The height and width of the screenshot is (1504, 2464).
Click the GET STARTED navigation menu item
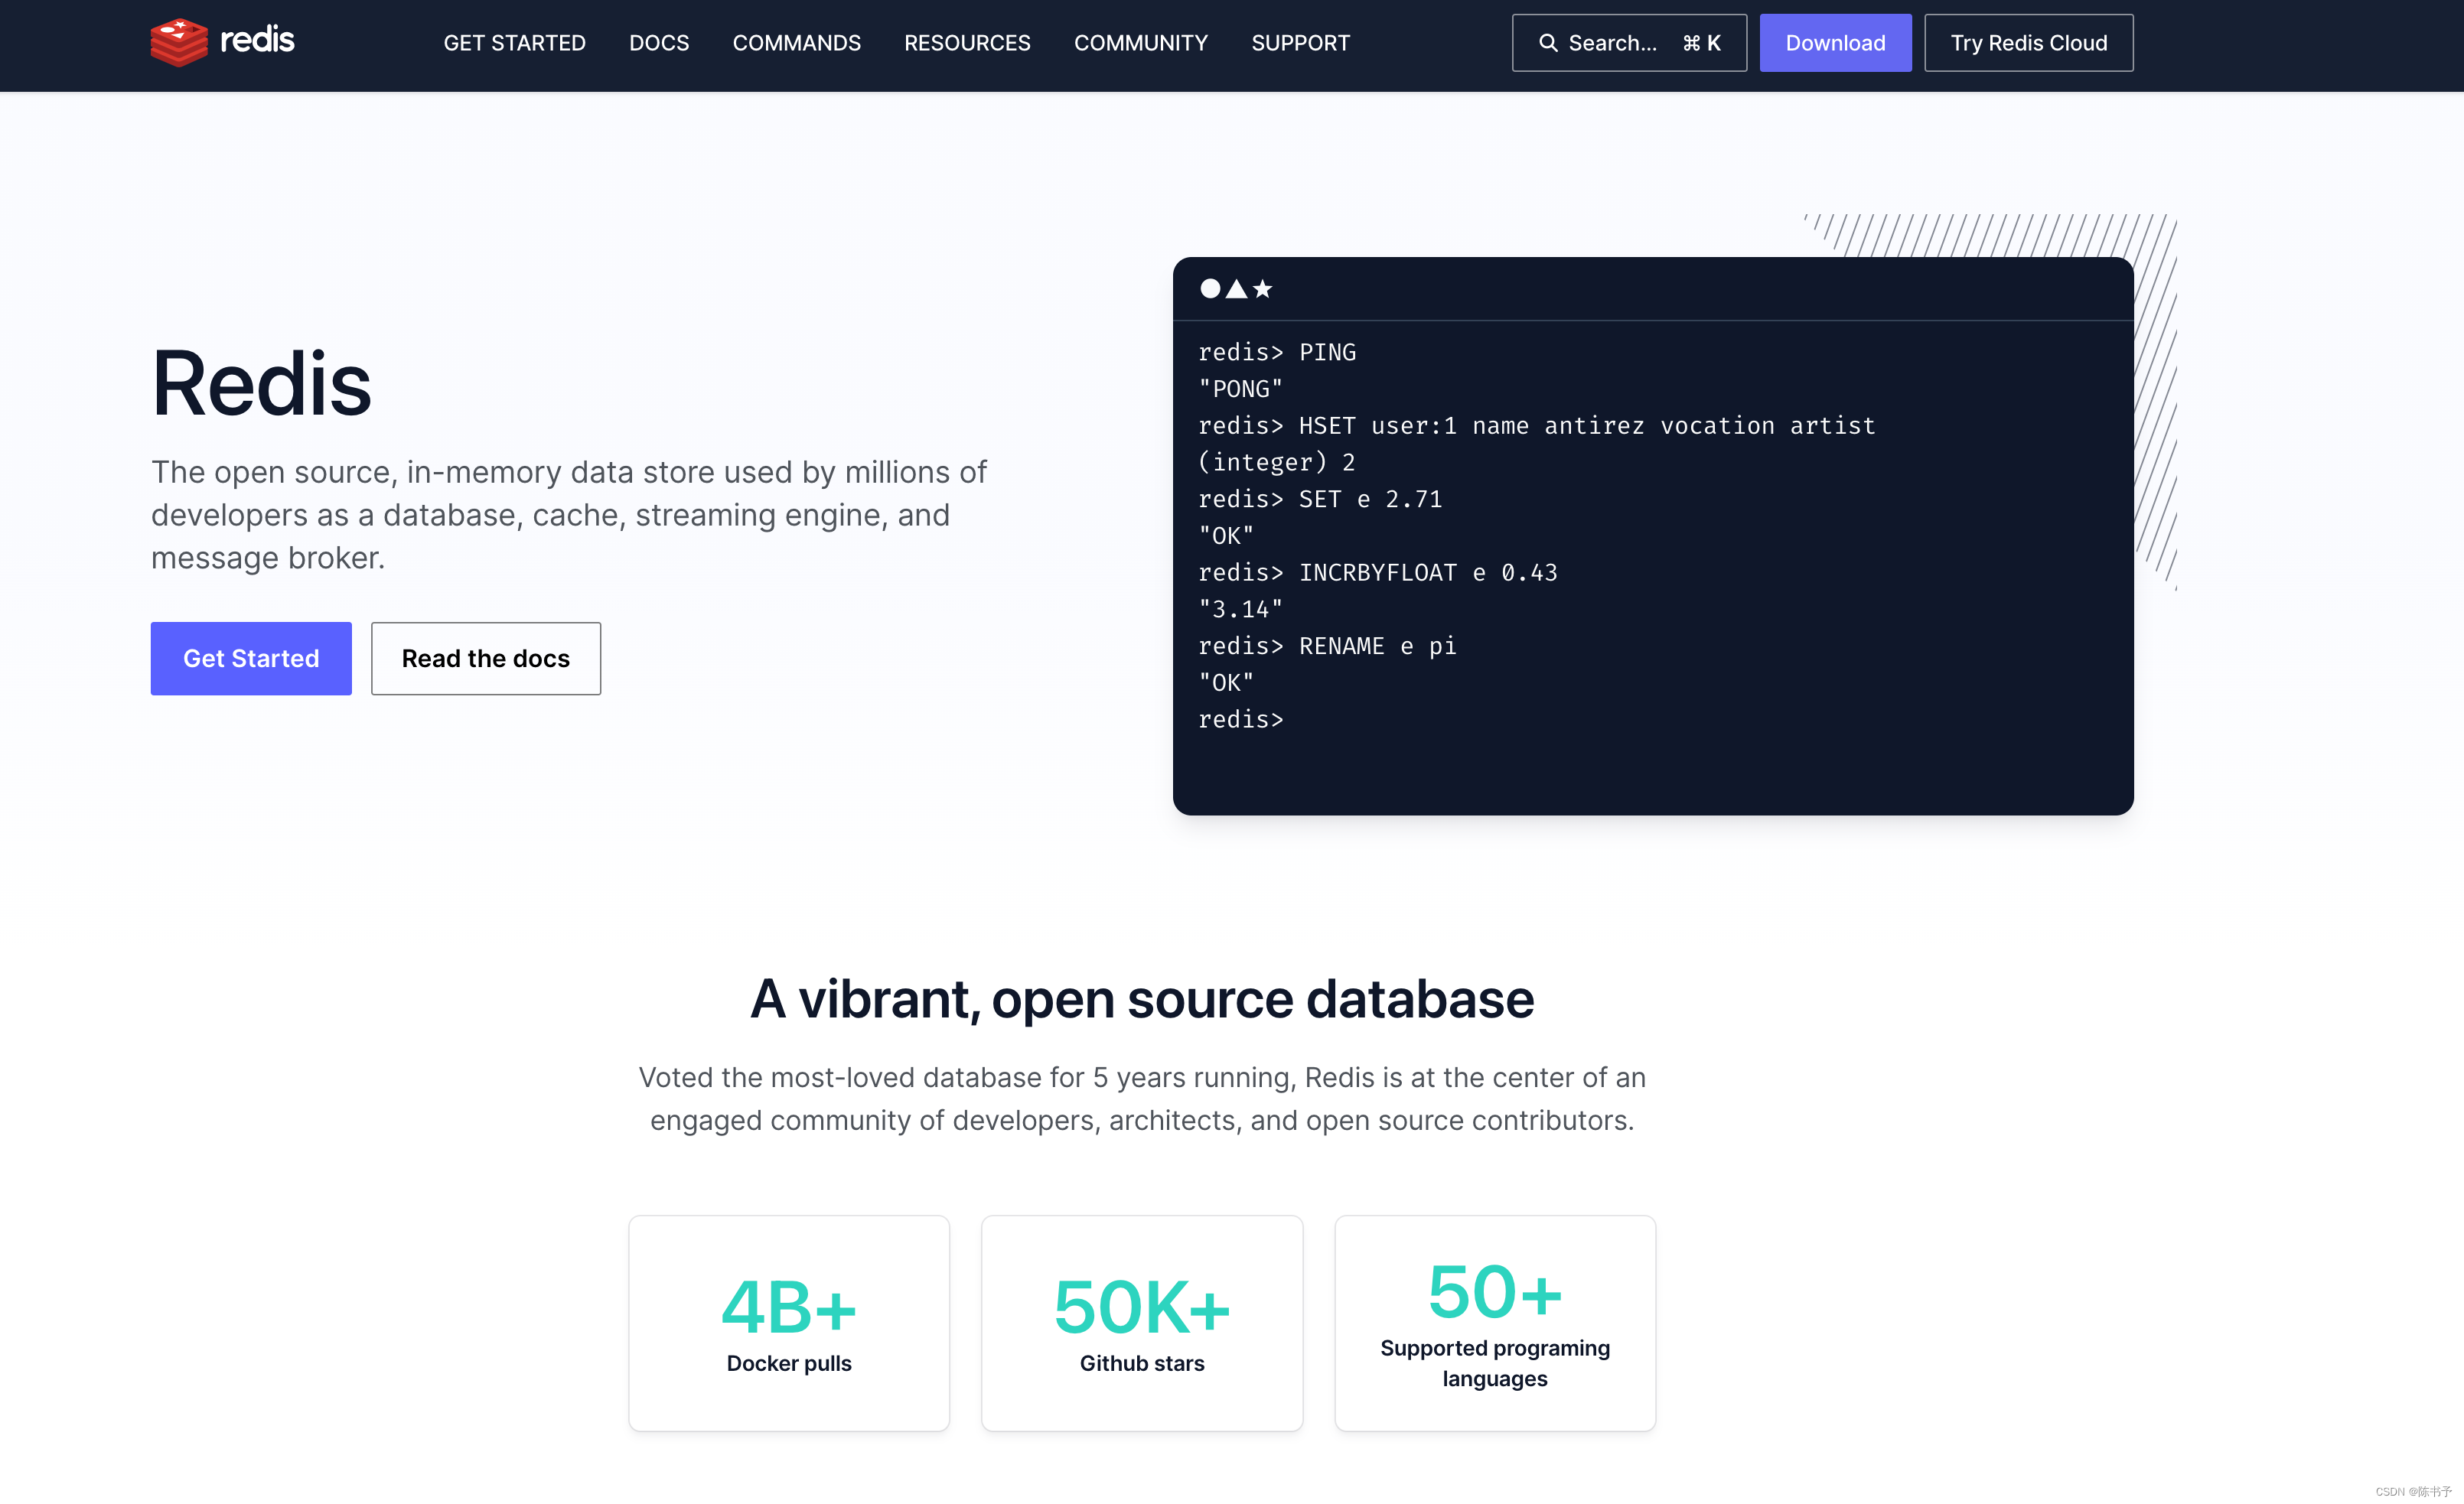click(516, 42)
